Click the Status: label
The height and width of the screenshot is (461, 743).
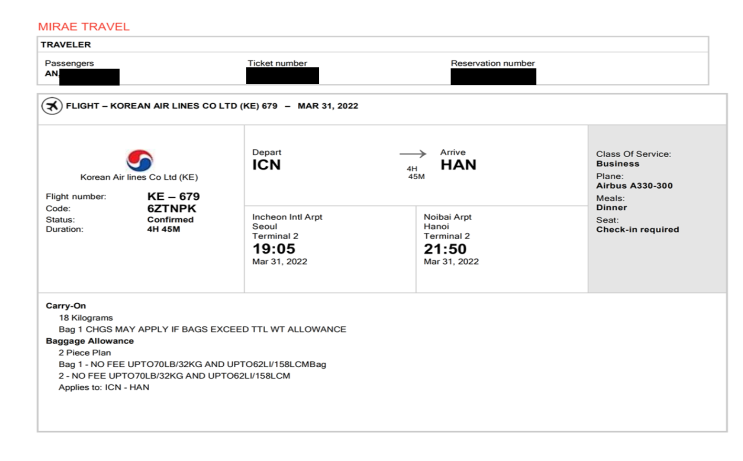coord(60,220)
